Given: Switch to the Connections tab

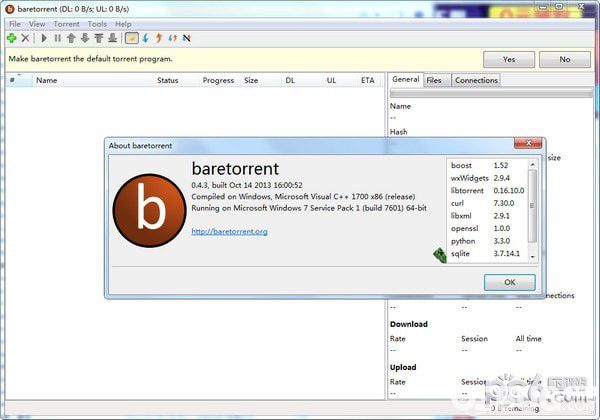Looking at the screenshot, I should pos(476,80).
